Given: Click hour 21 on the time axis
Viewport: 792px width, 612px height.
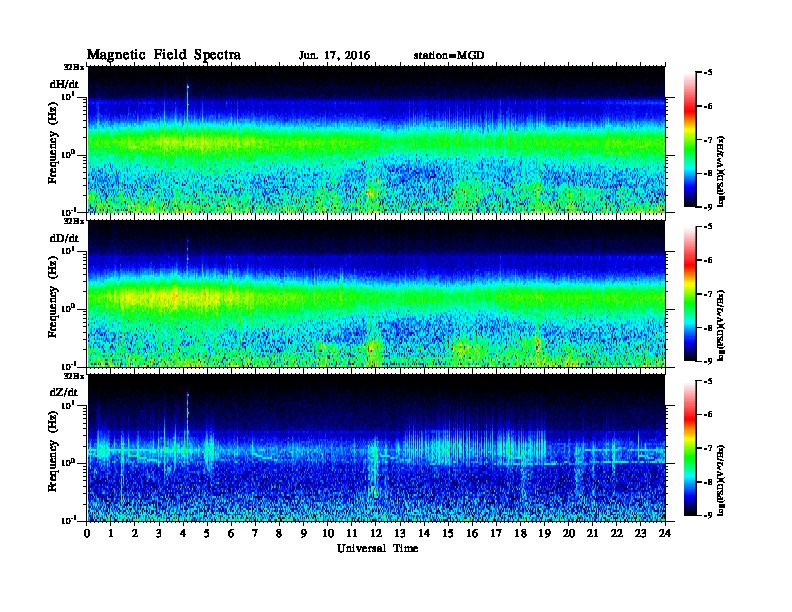Looking at the screenshot, I should [x=592, y=534].
